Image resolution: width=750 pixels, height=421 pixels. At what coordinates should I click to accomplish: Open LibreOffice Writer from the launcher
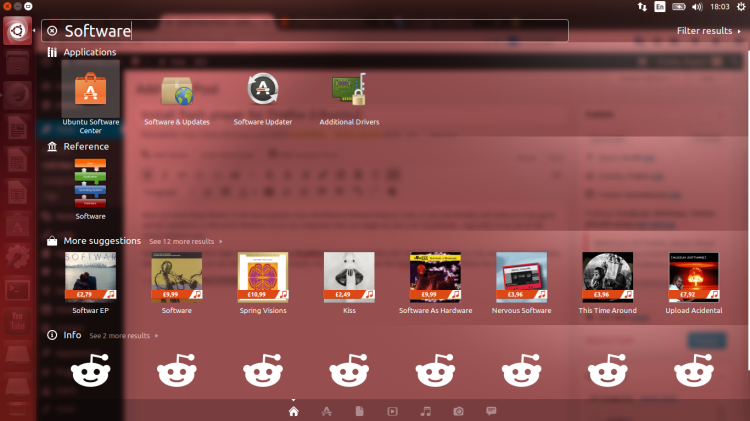coord(17,128)
